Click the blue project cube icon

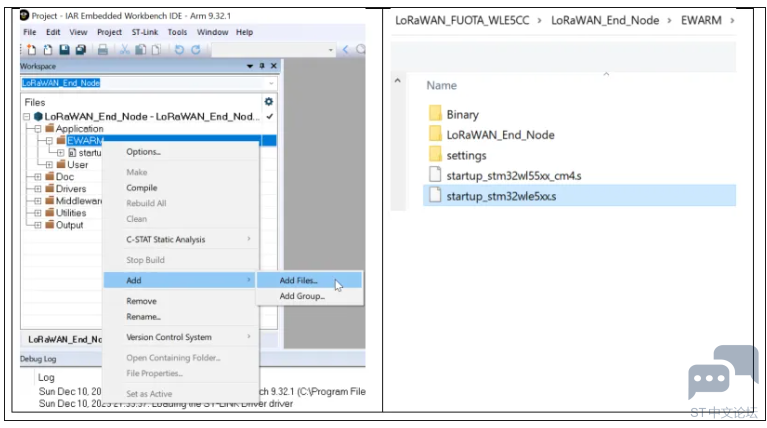[x=38, y=116]
